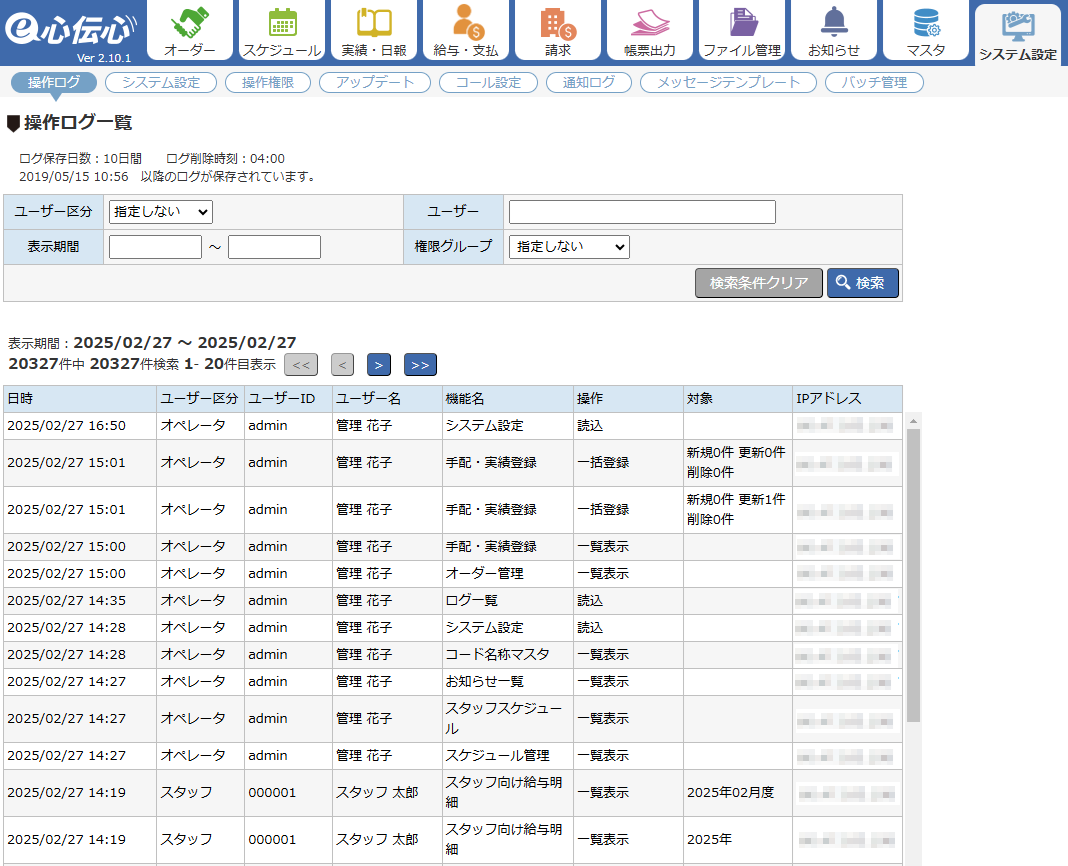Click the 対象 column header
1068x866 pixels.
pyautogui.click(x=738, y=399)
